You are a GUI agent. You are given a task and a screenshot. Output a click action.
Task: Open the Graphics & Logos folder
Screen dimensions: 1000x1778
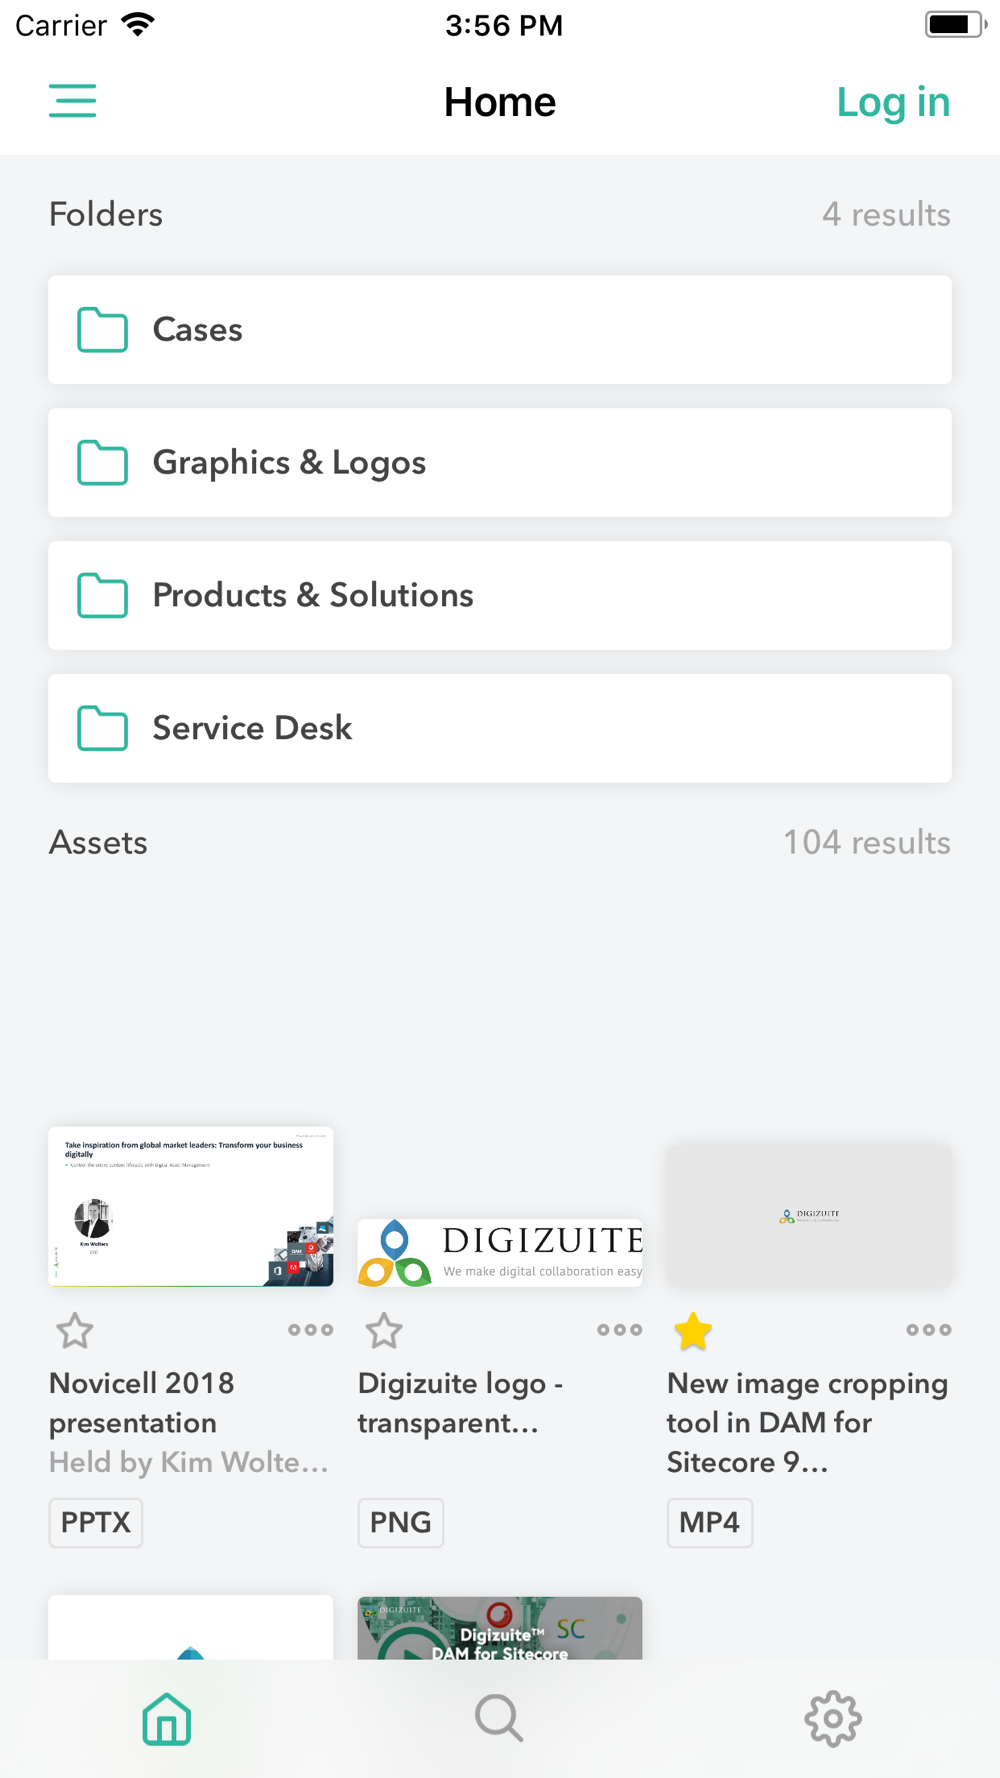tap(500, 463)
